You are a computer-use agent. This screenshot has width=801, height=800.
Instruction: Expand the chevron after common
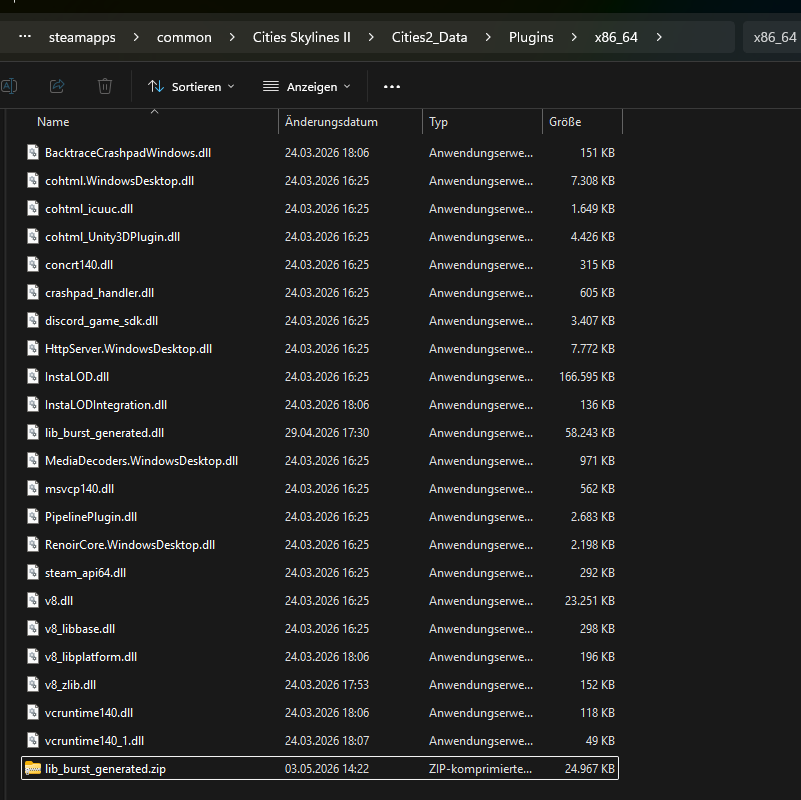tap(232, 37)
